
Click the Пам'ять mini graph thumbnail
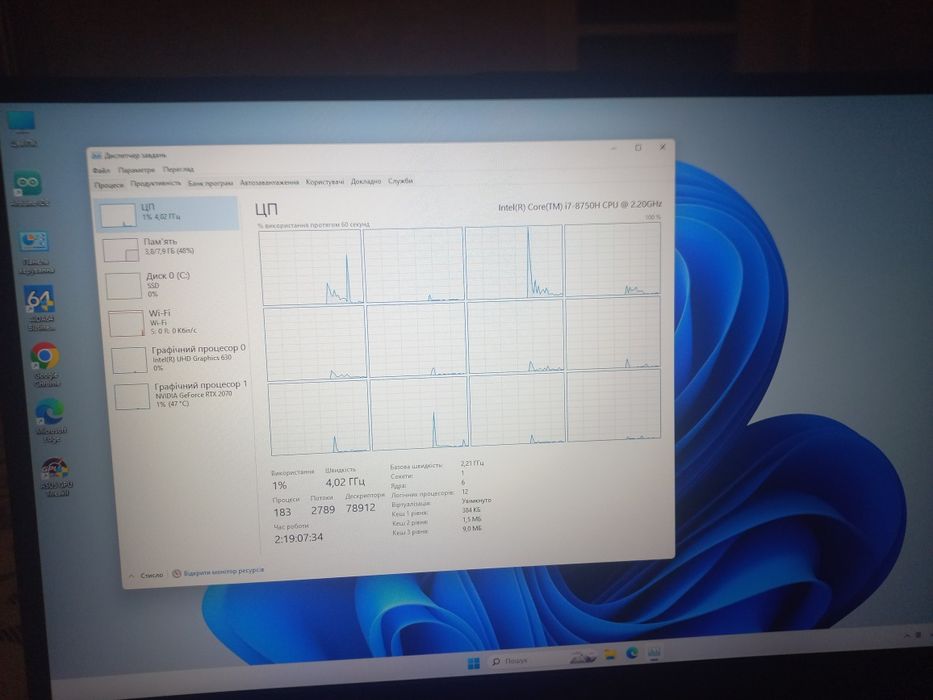tap(121, 250)
